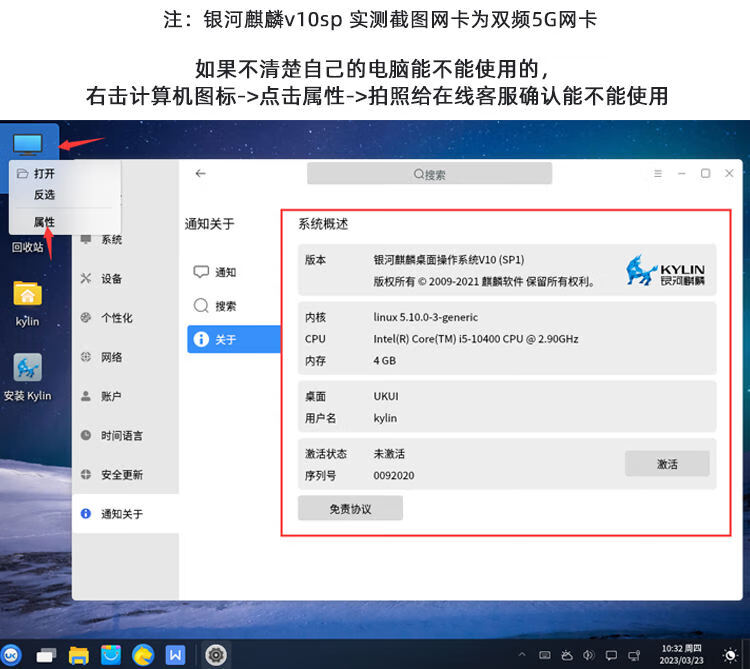Image resolution: width=750 pixels, height=669 pixels.
Task: Click the settings search box
Action: [x=429, y=174]
